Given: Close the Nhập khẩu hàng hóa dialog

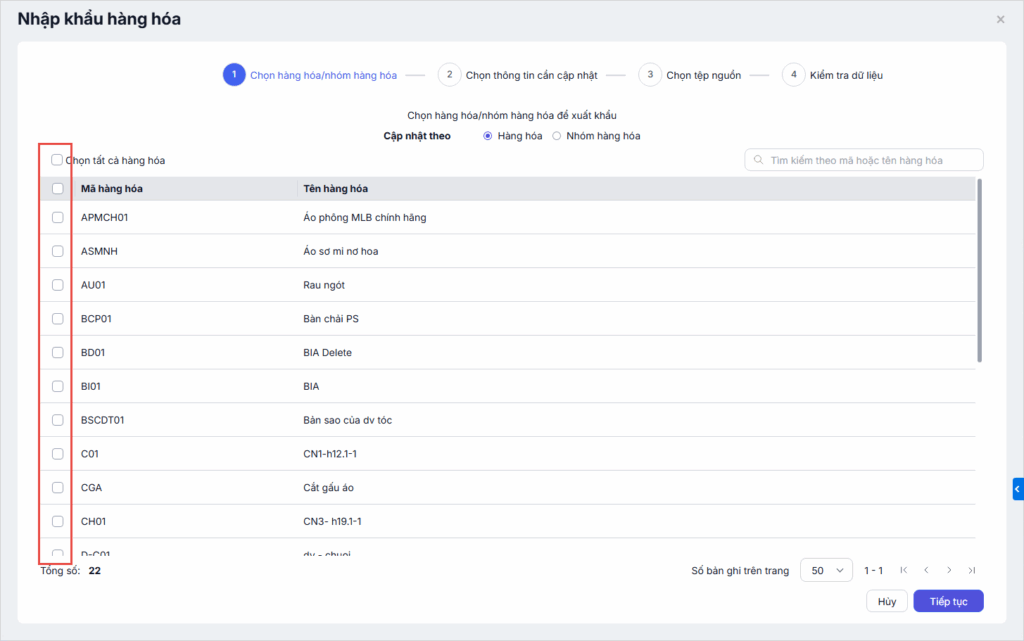Looking at the screenshot, I should [1000, 19].
